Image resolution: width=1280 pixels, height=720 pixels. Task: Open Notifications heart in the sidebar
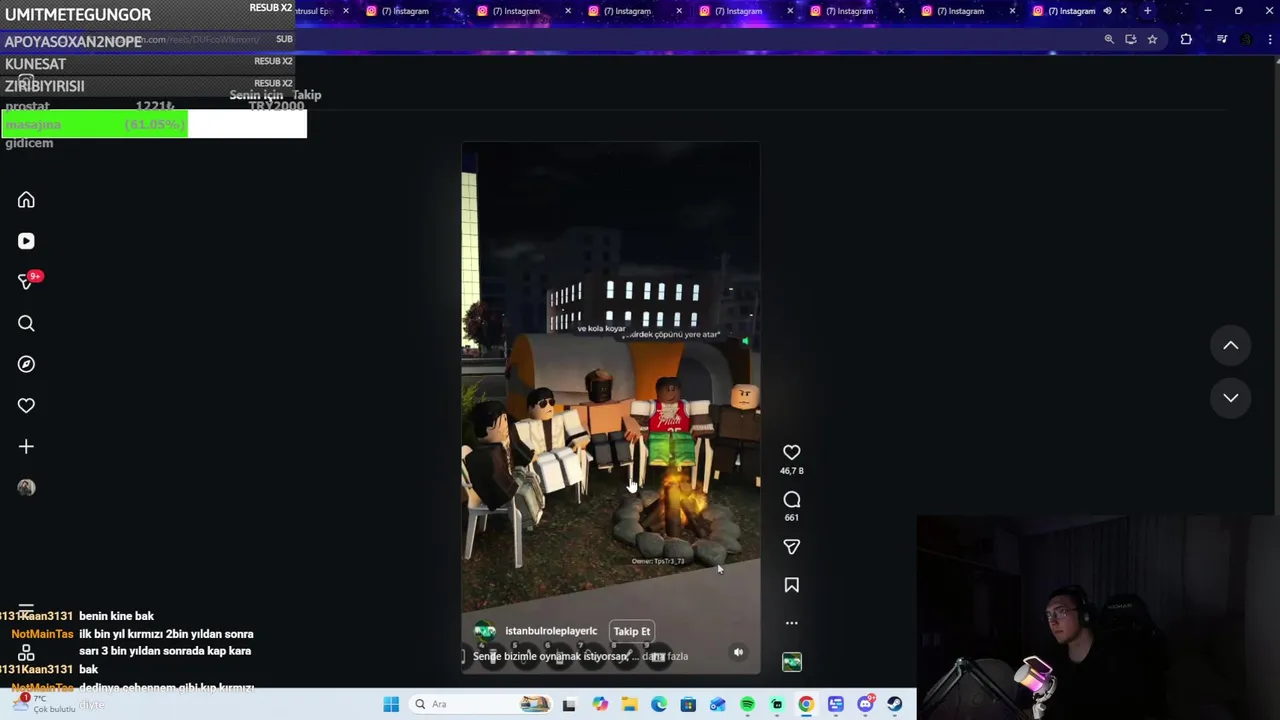26,405
